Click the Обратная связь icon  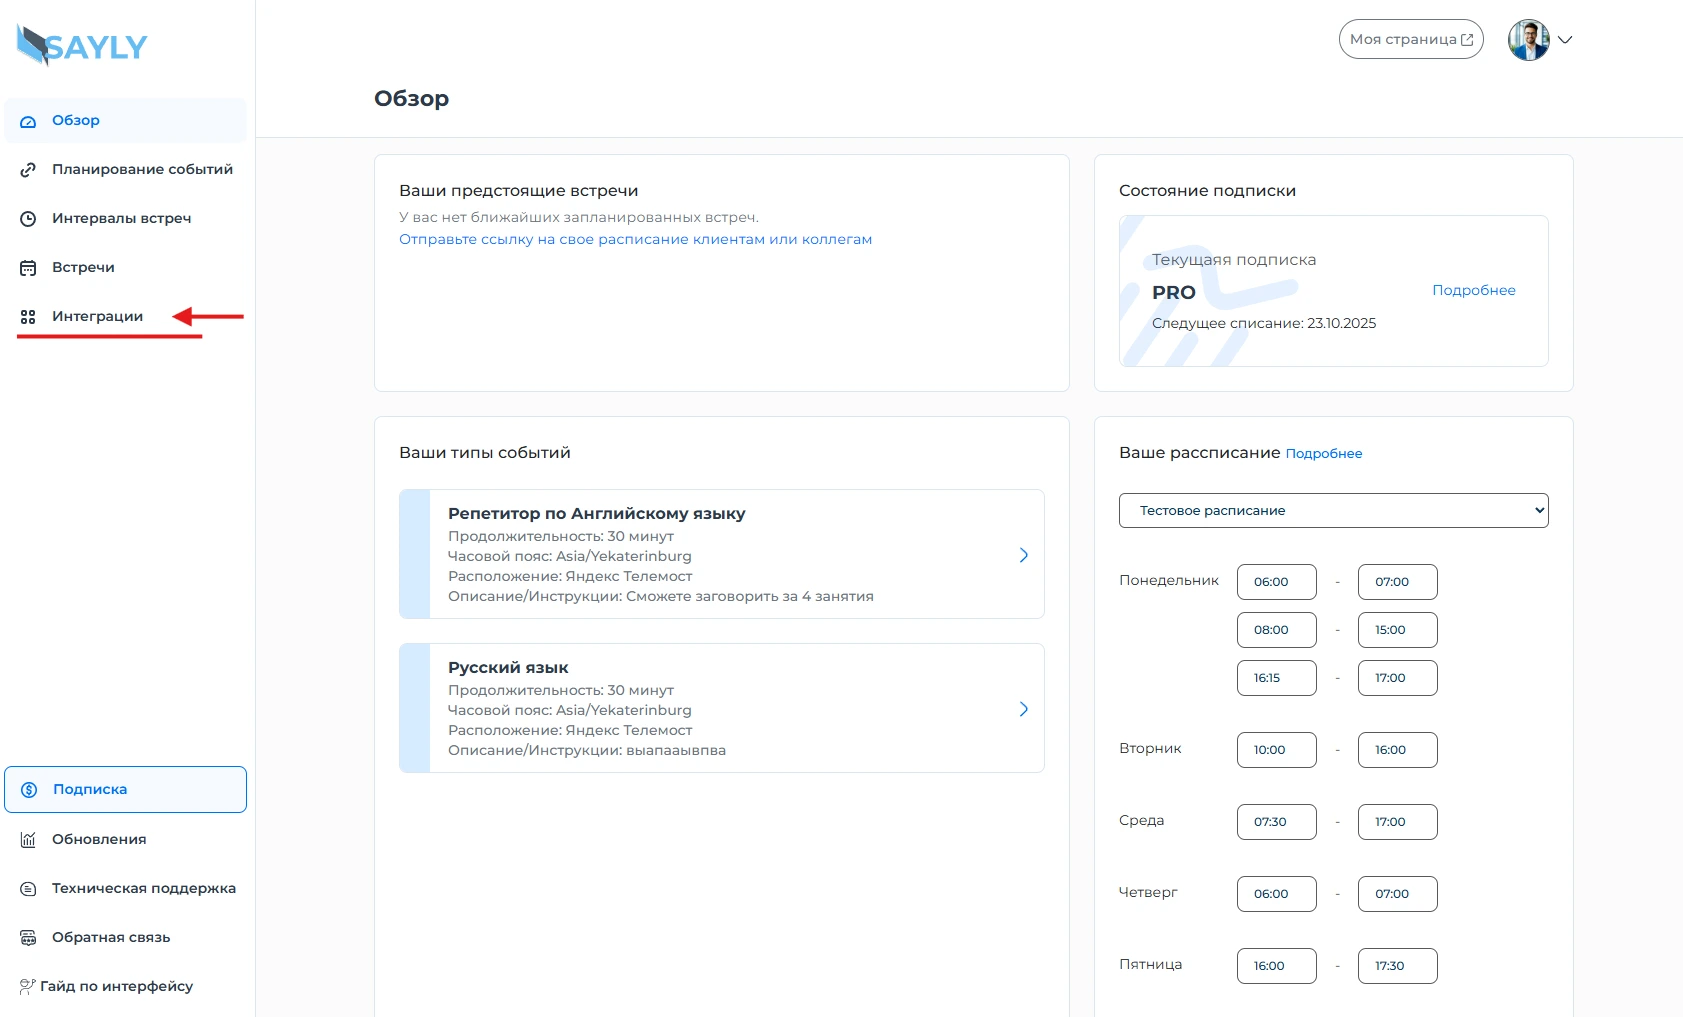tap(28, 938)
